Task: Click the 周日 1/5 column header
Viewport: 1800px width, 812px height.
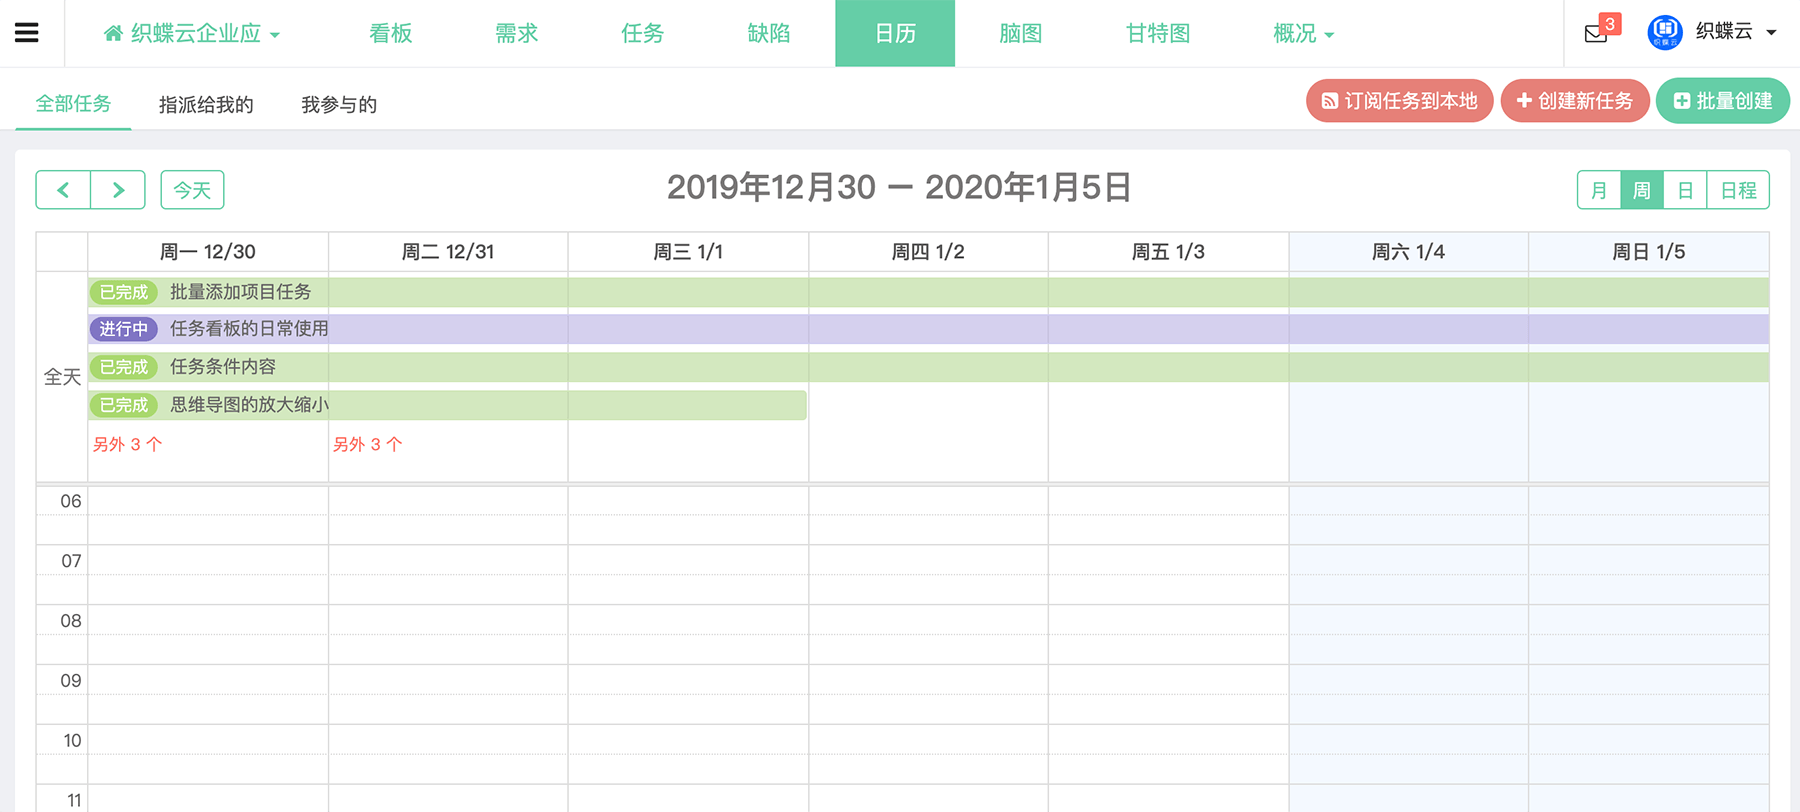Action: (x=1648, y=252)
